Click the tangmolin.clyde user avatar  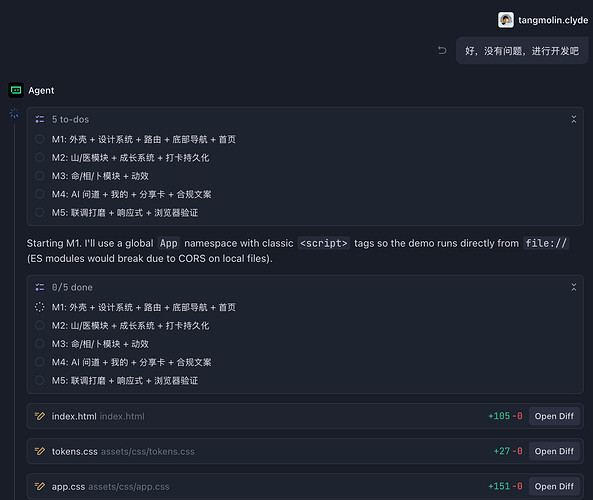click(506, 20)
